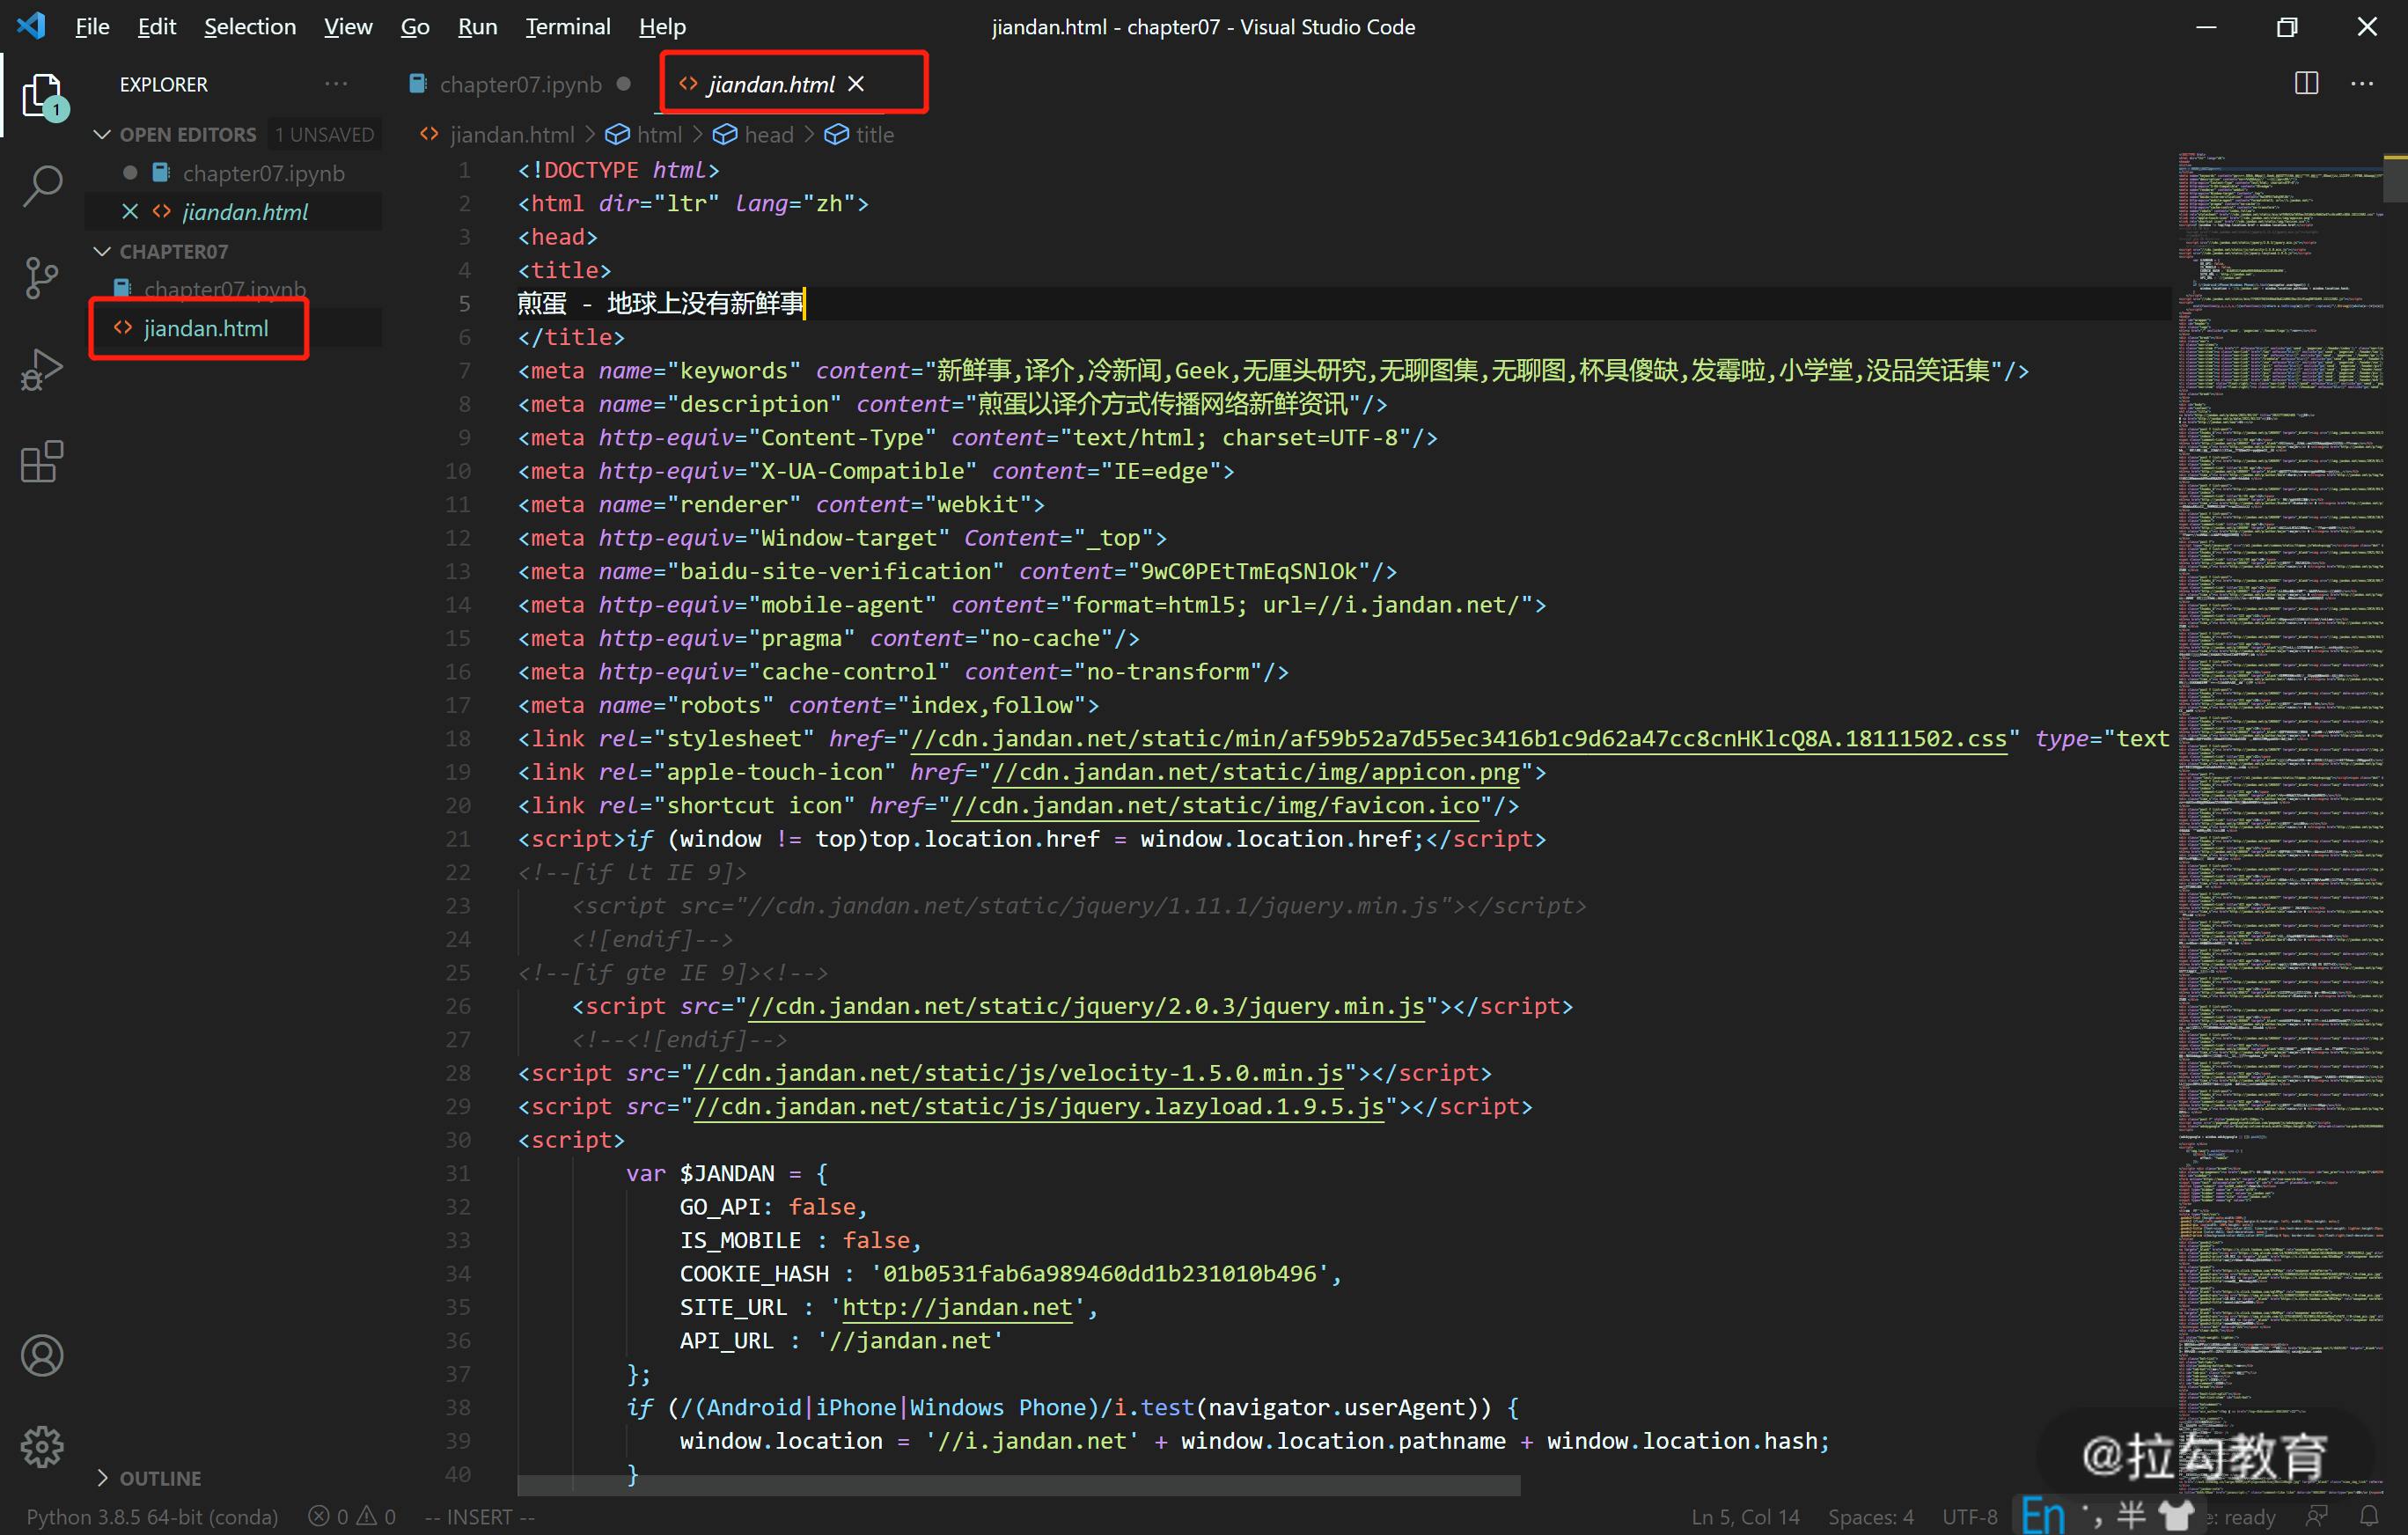Open editor More Actions ellipsis
This screenshot has width=2408, height=1535.
click(2362, 84)
